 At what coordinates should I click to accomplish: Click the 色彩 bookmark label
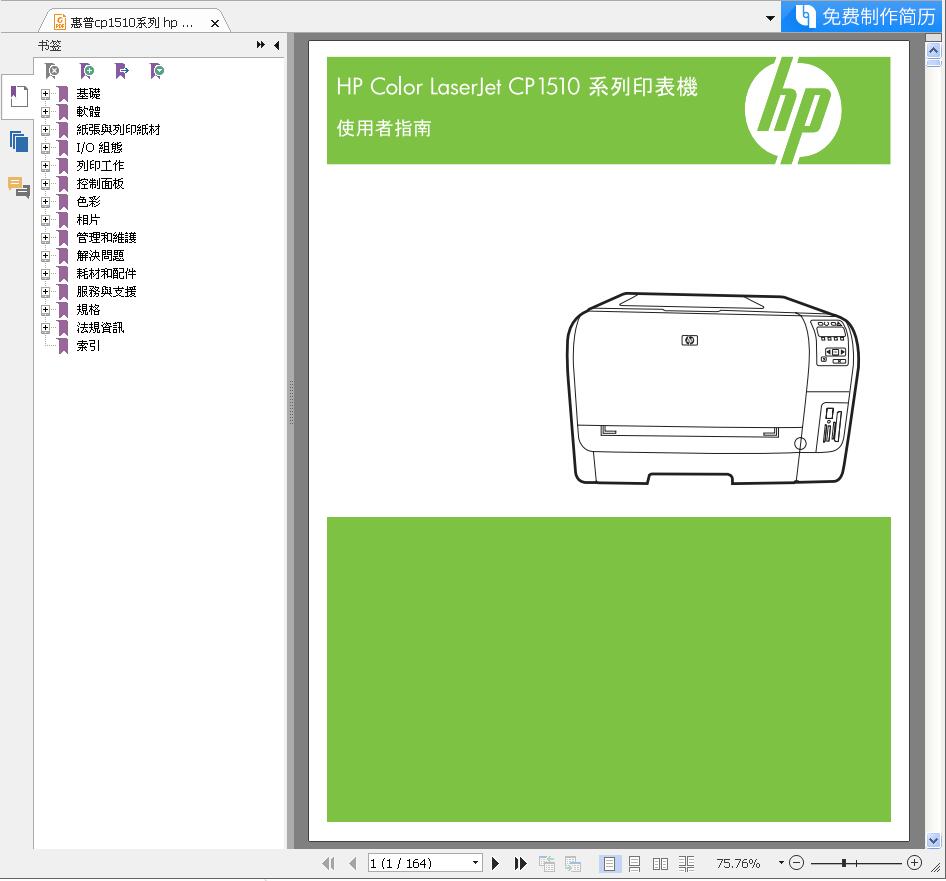click(x=88, y=202)
